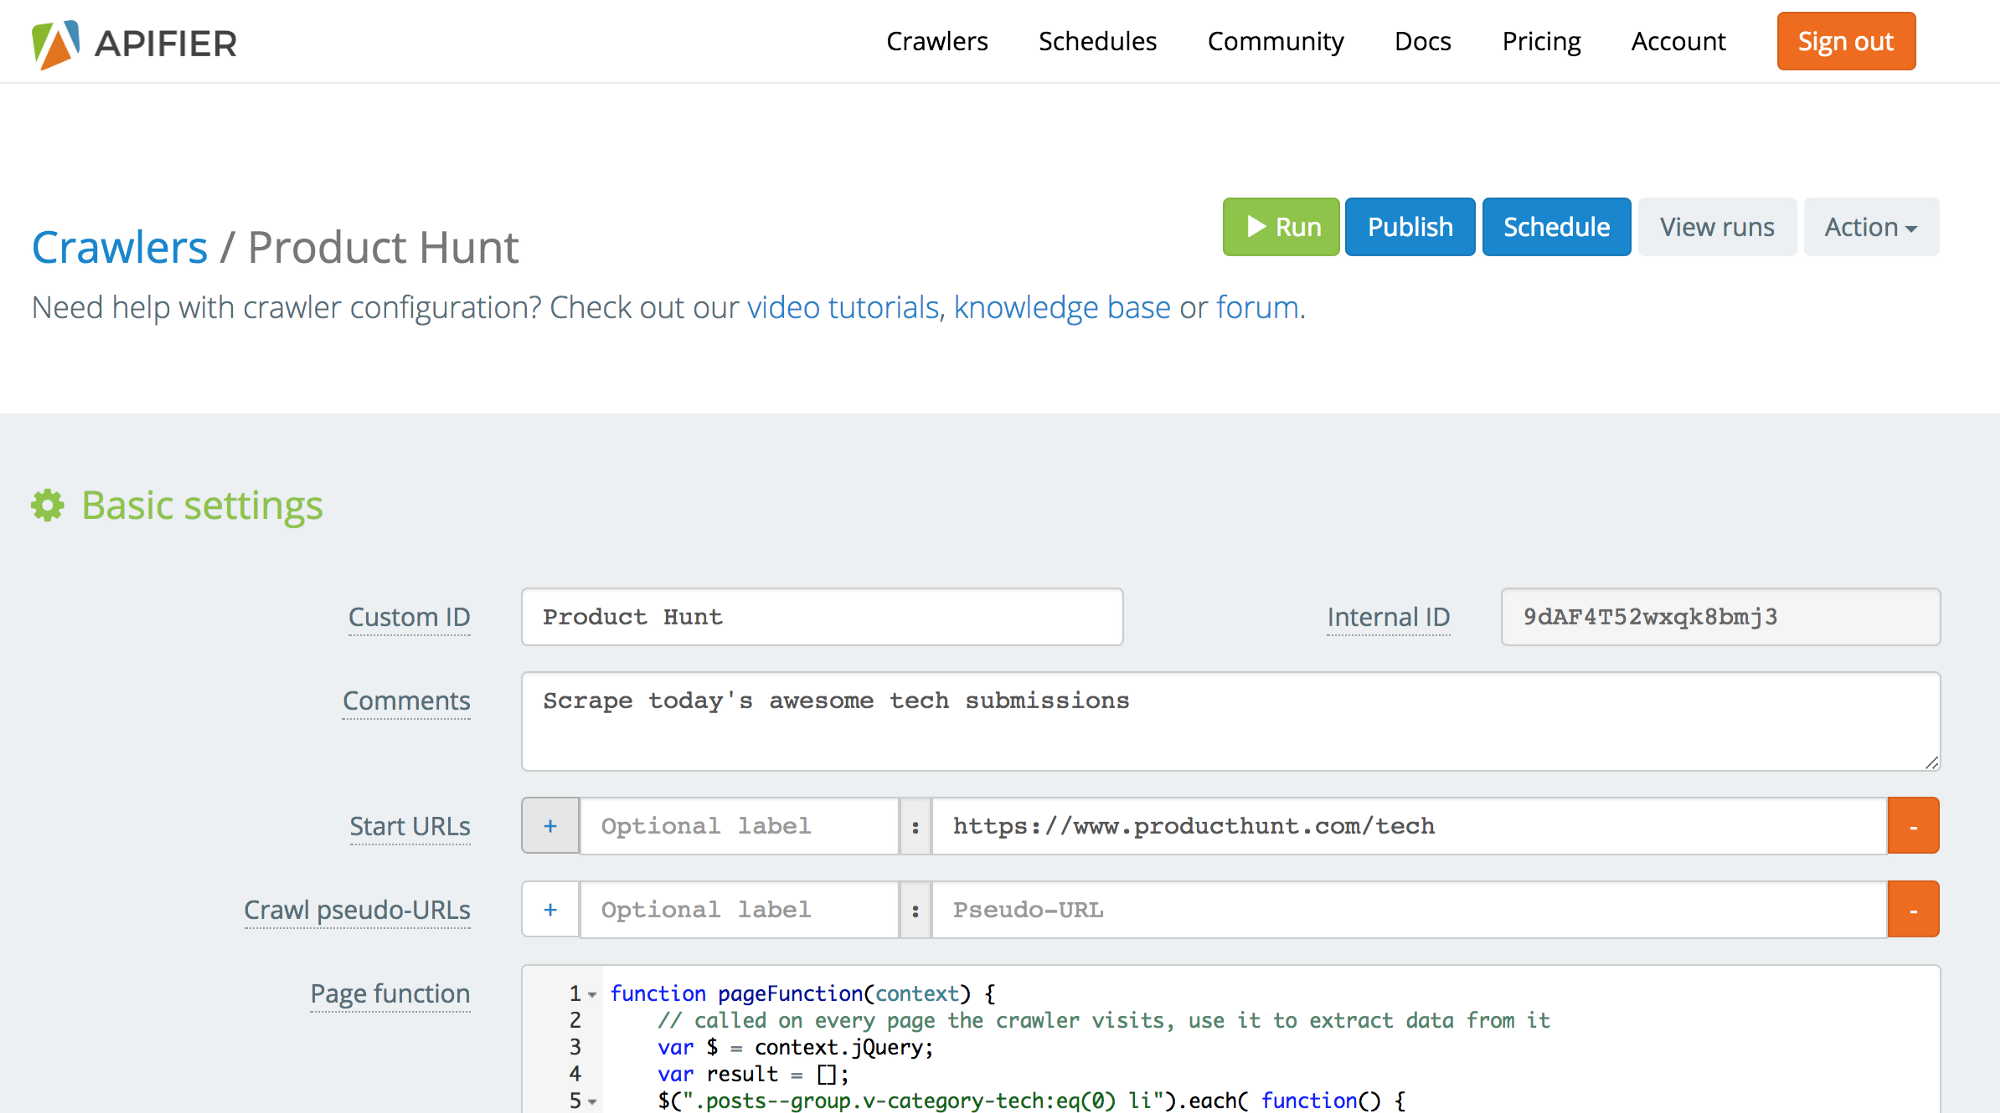The image size is (2000, 1113).
Task: Click the gear icon beside Basic settings
Action: [x=47, y=505]
